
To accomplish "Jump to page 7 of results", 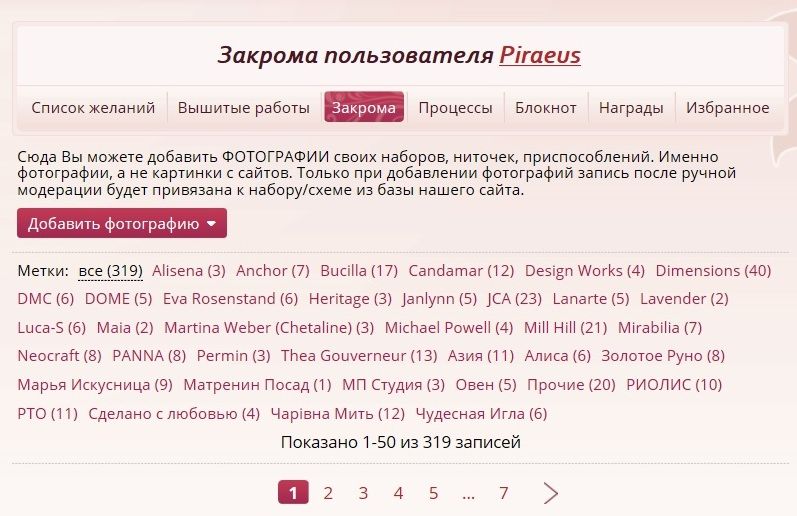I will coord(504,493).
